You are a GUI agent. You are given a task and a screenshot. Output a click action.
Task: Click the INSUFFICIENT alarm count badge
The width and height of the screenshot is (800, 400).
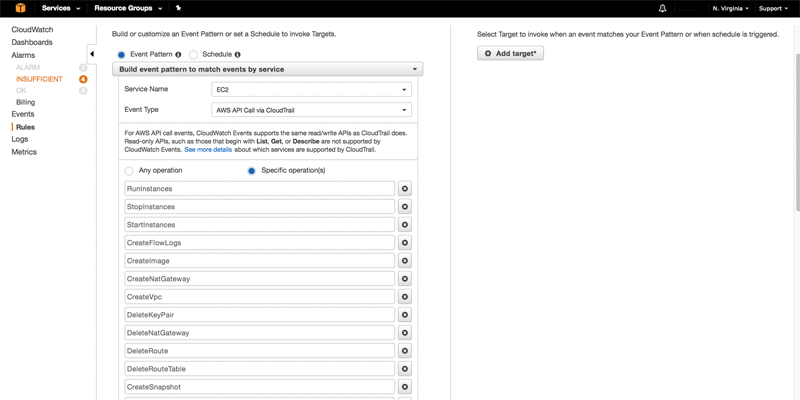[x=83, y=79]
